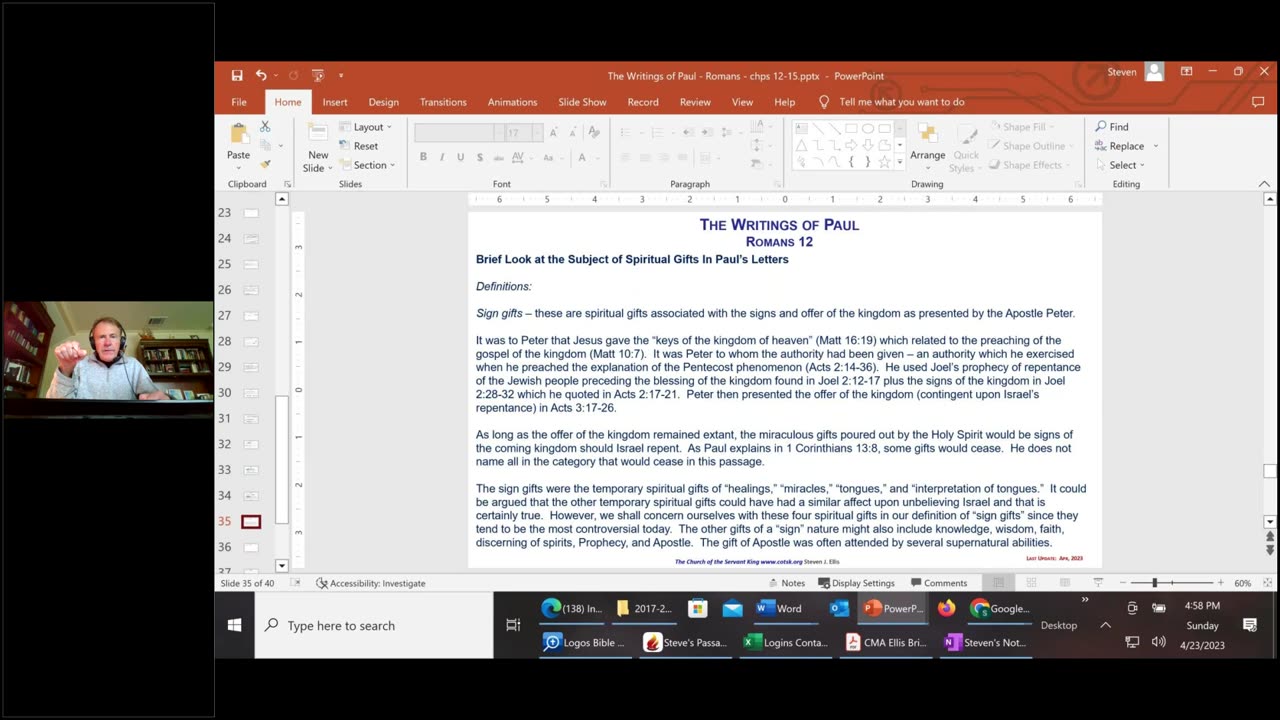Image resolution: width=1280 pixels, height=720 pixels.
Task: Switch to Slide Sorter view
Action: (1031, 583)
